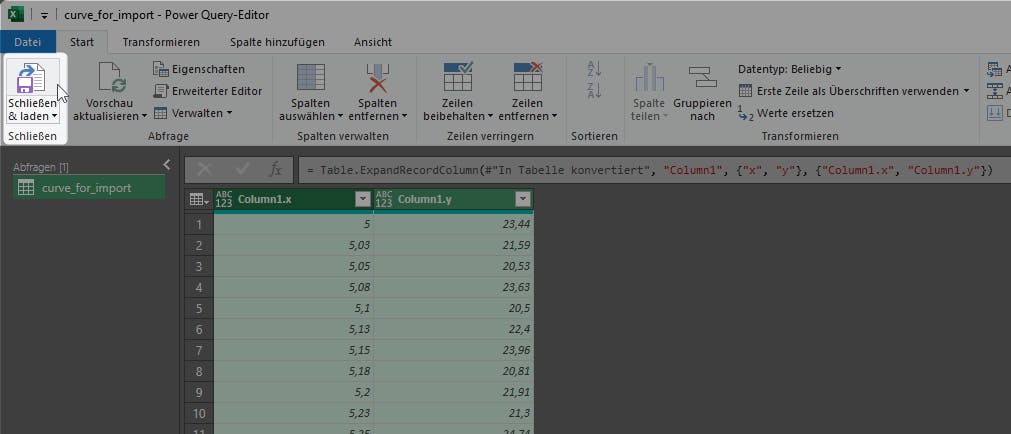
Task: Click the Spalten entfernen icon
Action: (378, 78)
